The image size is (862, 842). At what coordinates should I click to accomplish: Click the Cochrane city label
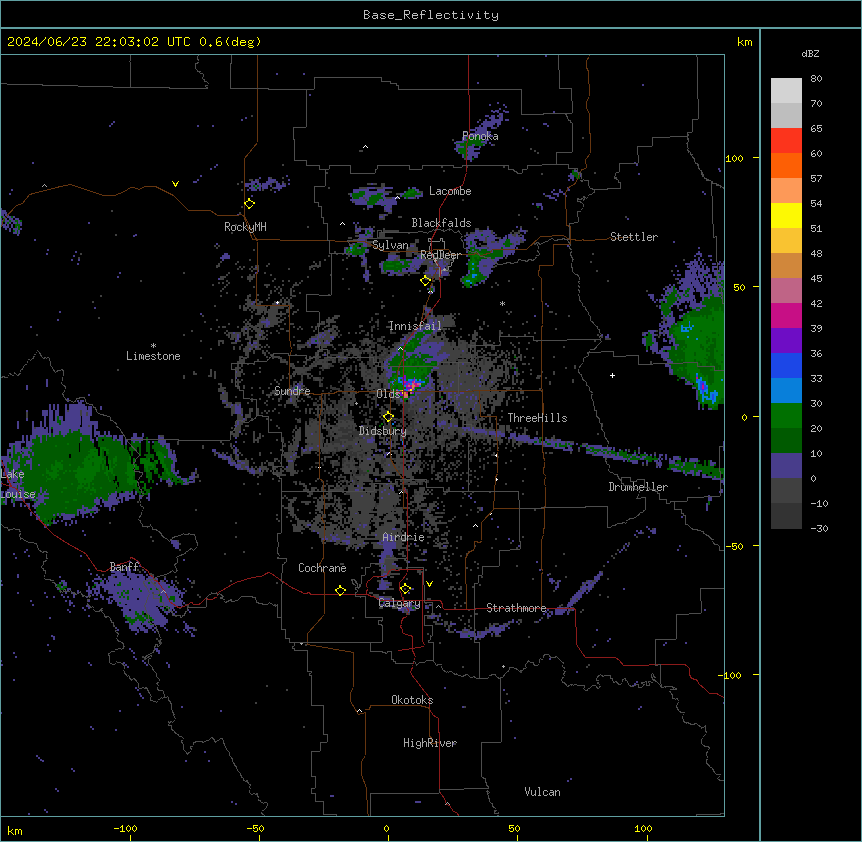click(322, 568)
